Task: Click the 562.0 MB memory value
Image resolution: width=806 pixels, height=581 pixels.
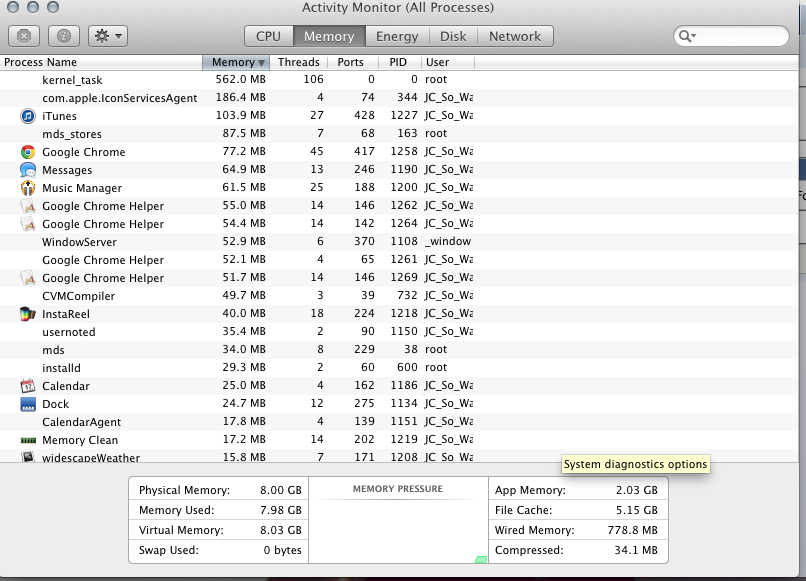Action: [x=241, y=79]
